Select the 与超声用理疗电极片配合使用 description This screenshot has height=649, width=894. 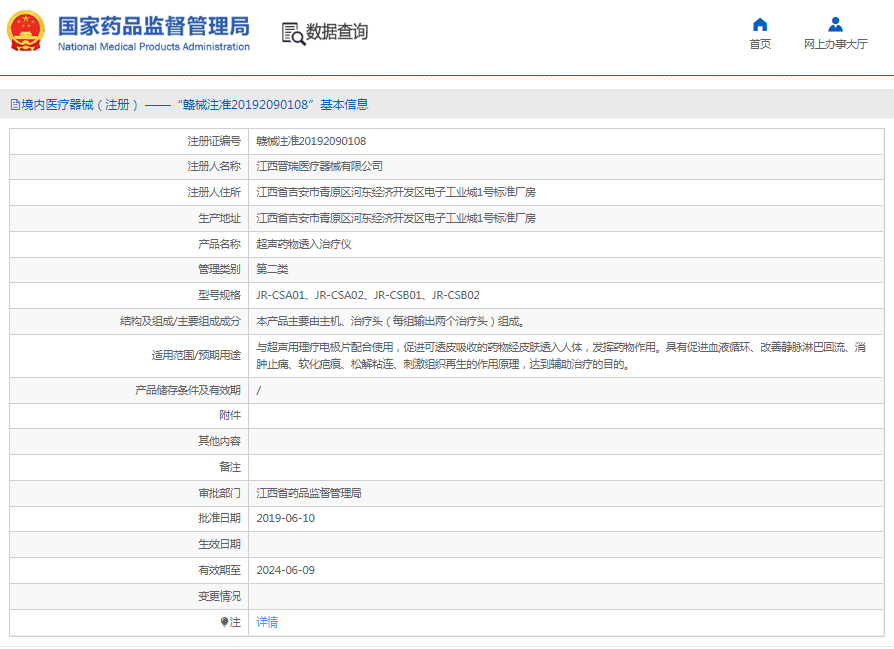point(561,355)
